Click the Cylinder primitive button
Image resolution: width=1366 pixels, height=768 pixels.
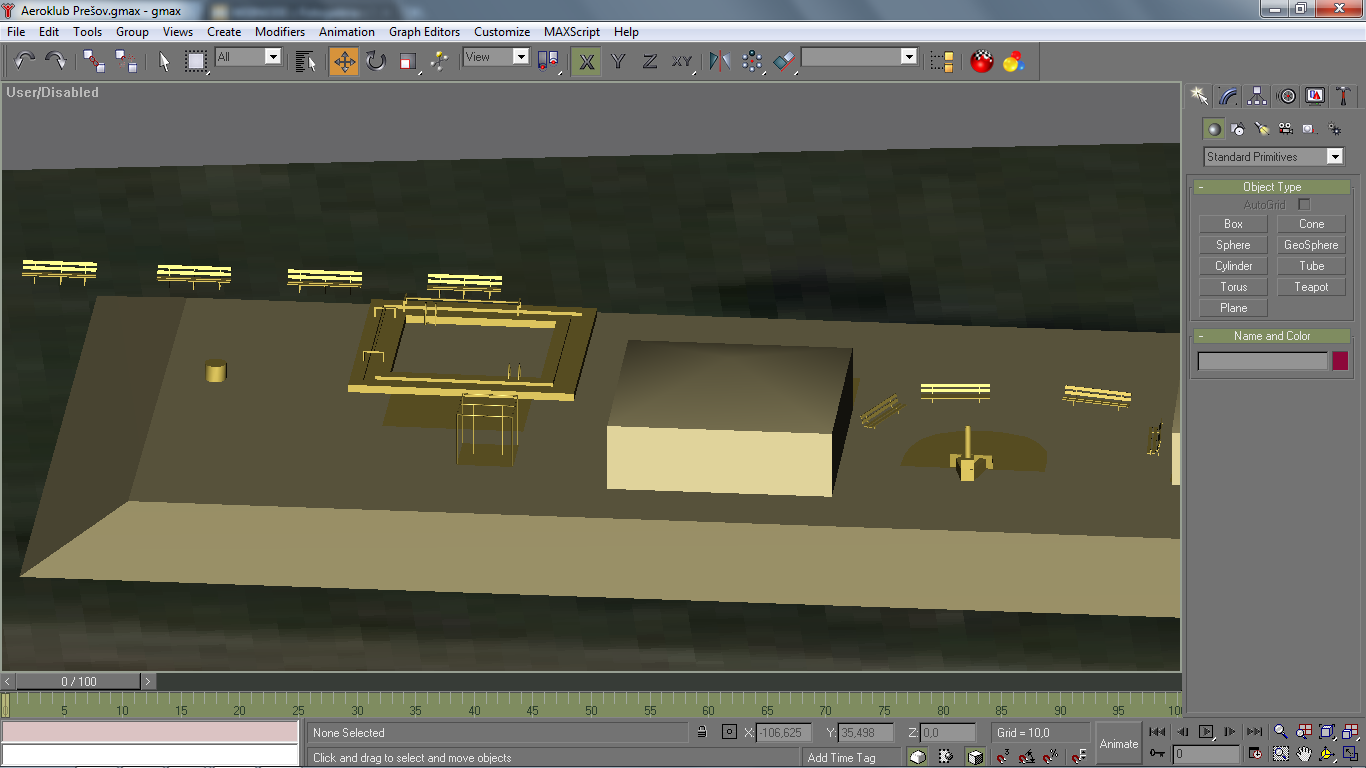[x=1233, y=266]
